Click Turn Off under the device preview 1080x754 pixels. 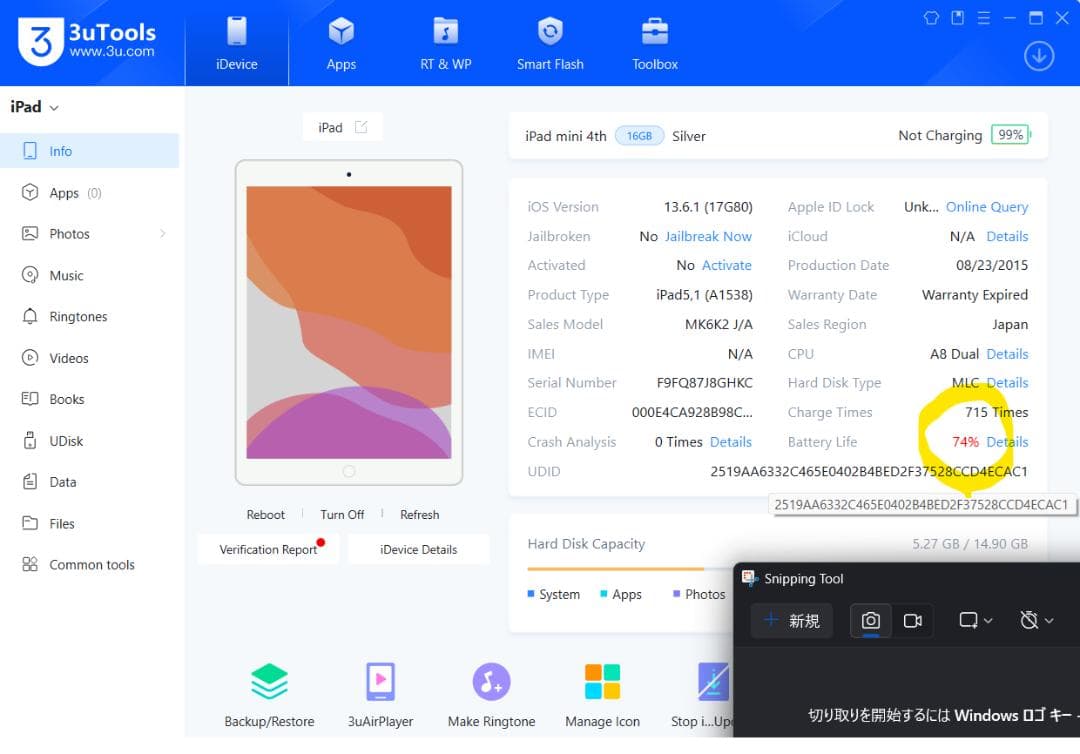click(x=342, y=514)
